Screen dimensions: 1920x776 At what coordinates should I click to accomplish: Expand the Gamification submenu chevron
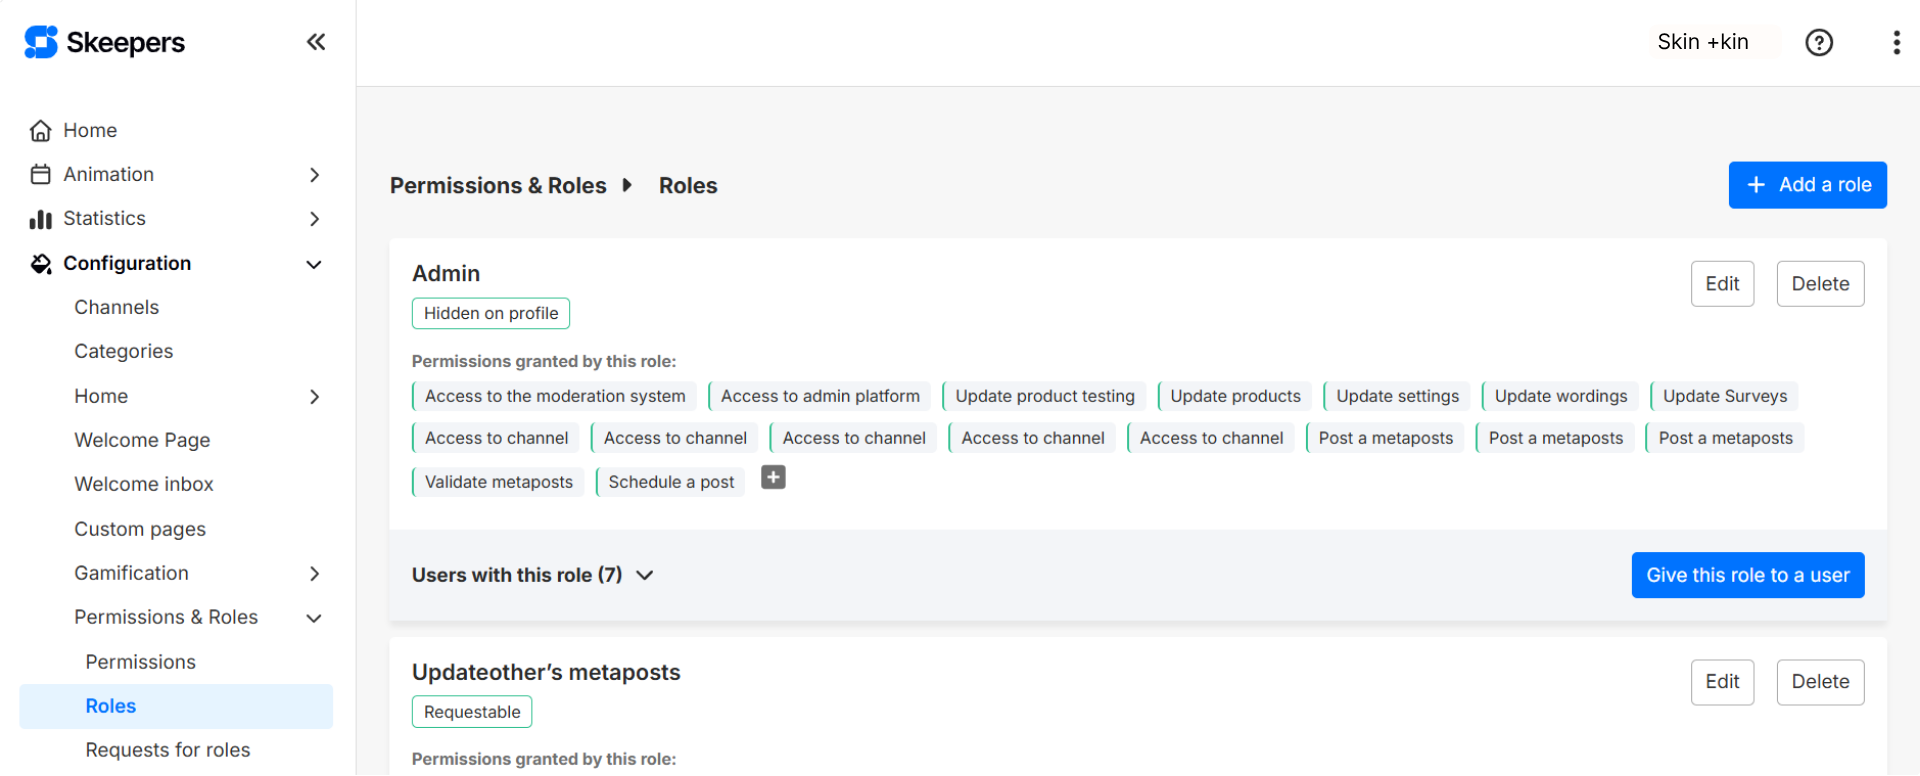tap(314, 574)
